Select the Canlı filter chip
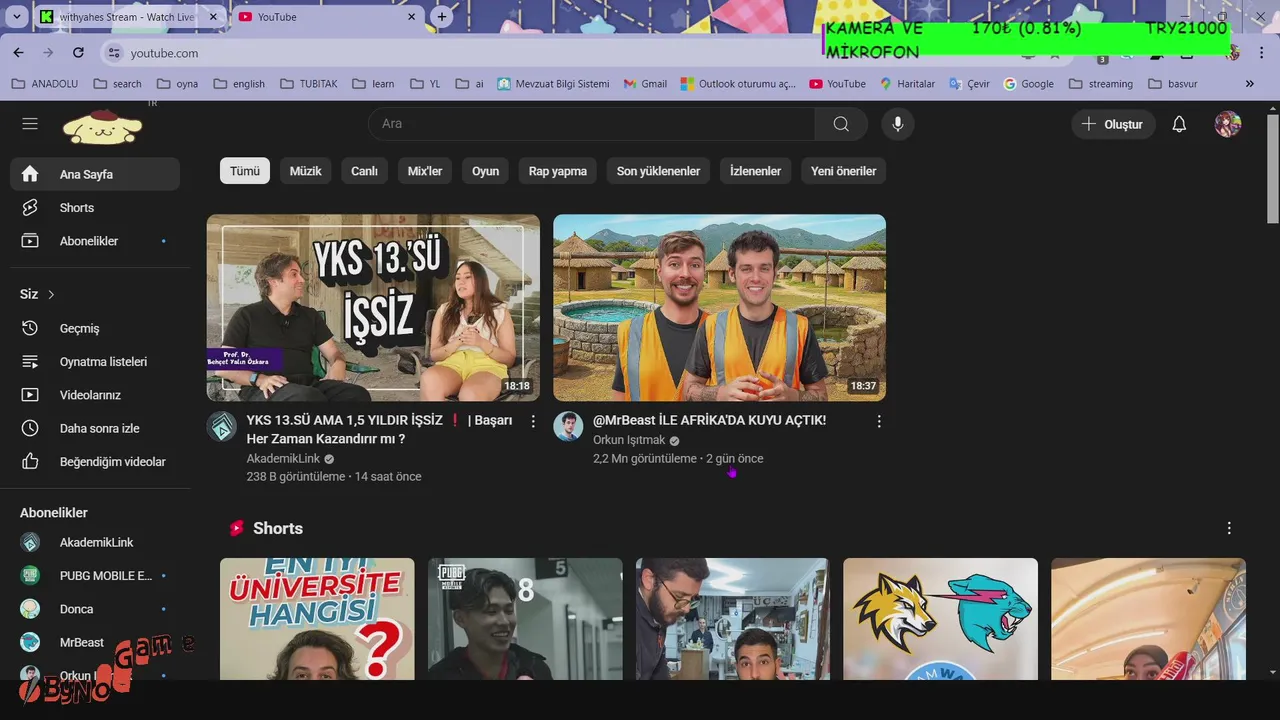This screenshot has width=1280, height=720. click(364, 171)
